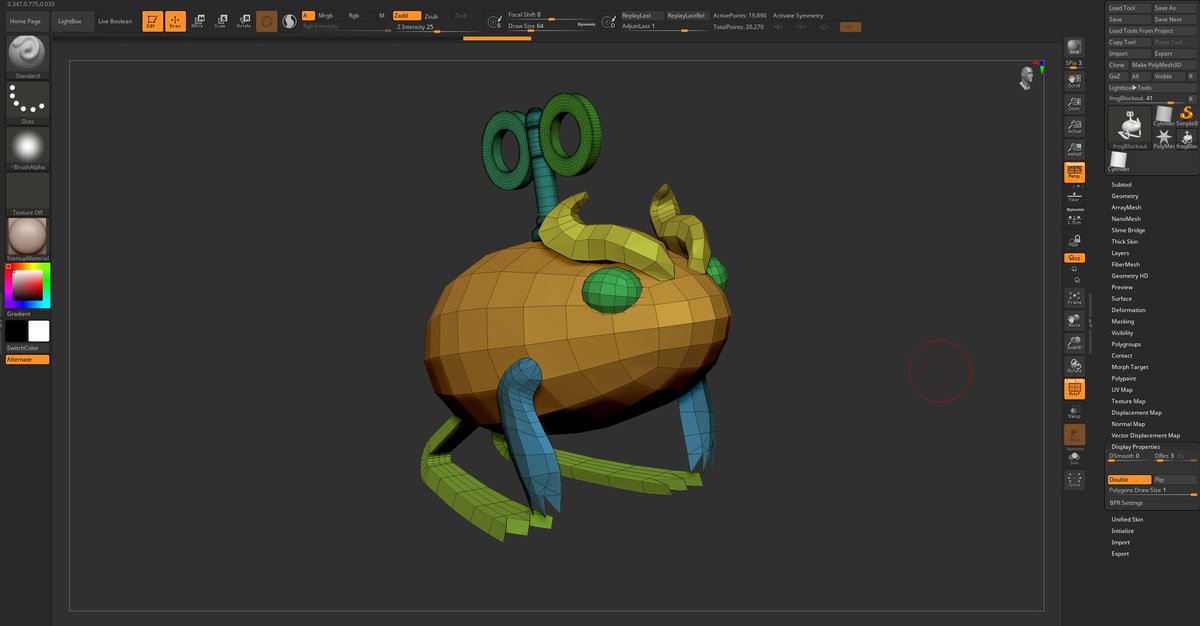The width and height of the screenshot is (1200, 626).
Task: Click Make PolyMesh3D button
Action: click(1163, 65)
